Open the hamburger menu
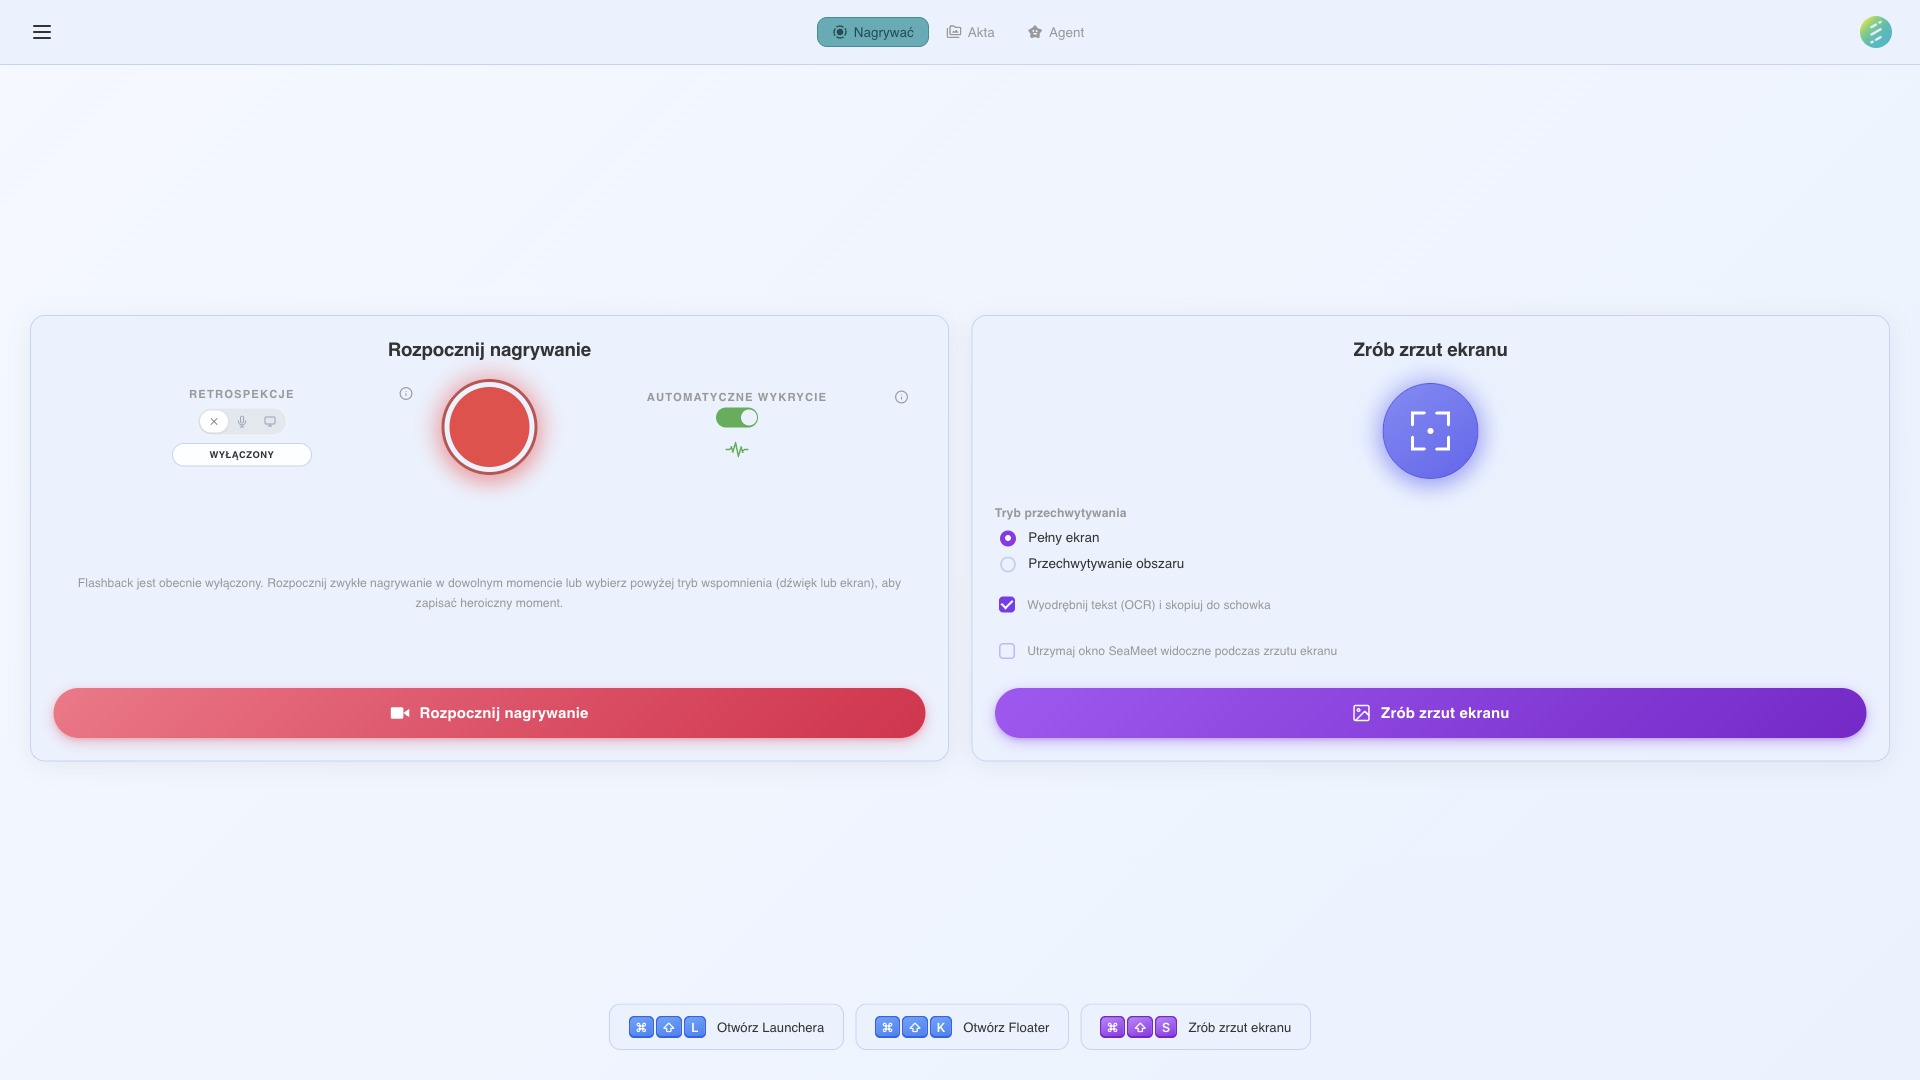Viewport: 1920px width, 1080px height. pos(42,32)
